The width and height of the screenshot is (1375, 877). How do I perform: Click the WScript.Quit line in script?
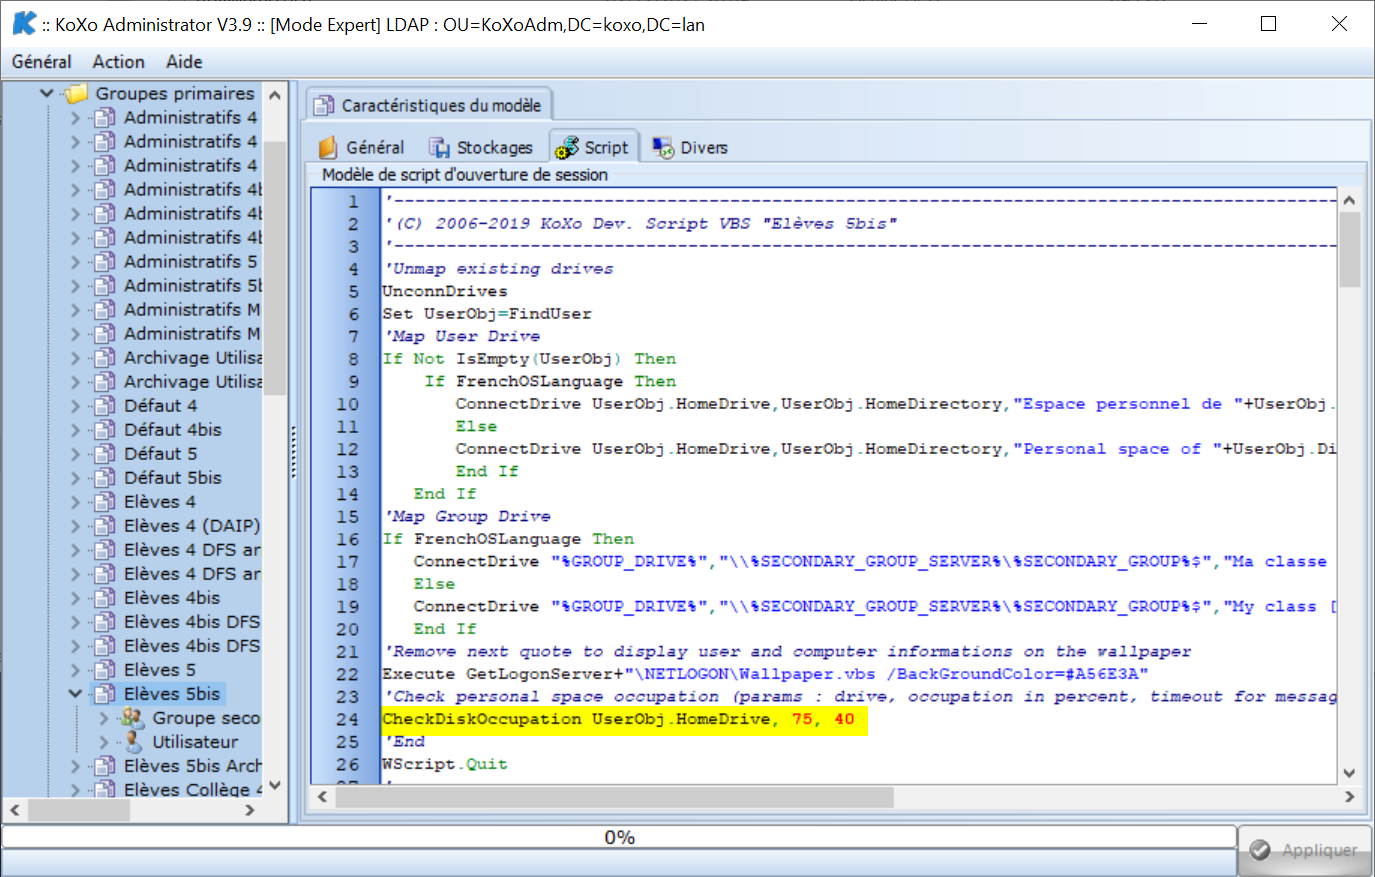click(x=445, y=764)
